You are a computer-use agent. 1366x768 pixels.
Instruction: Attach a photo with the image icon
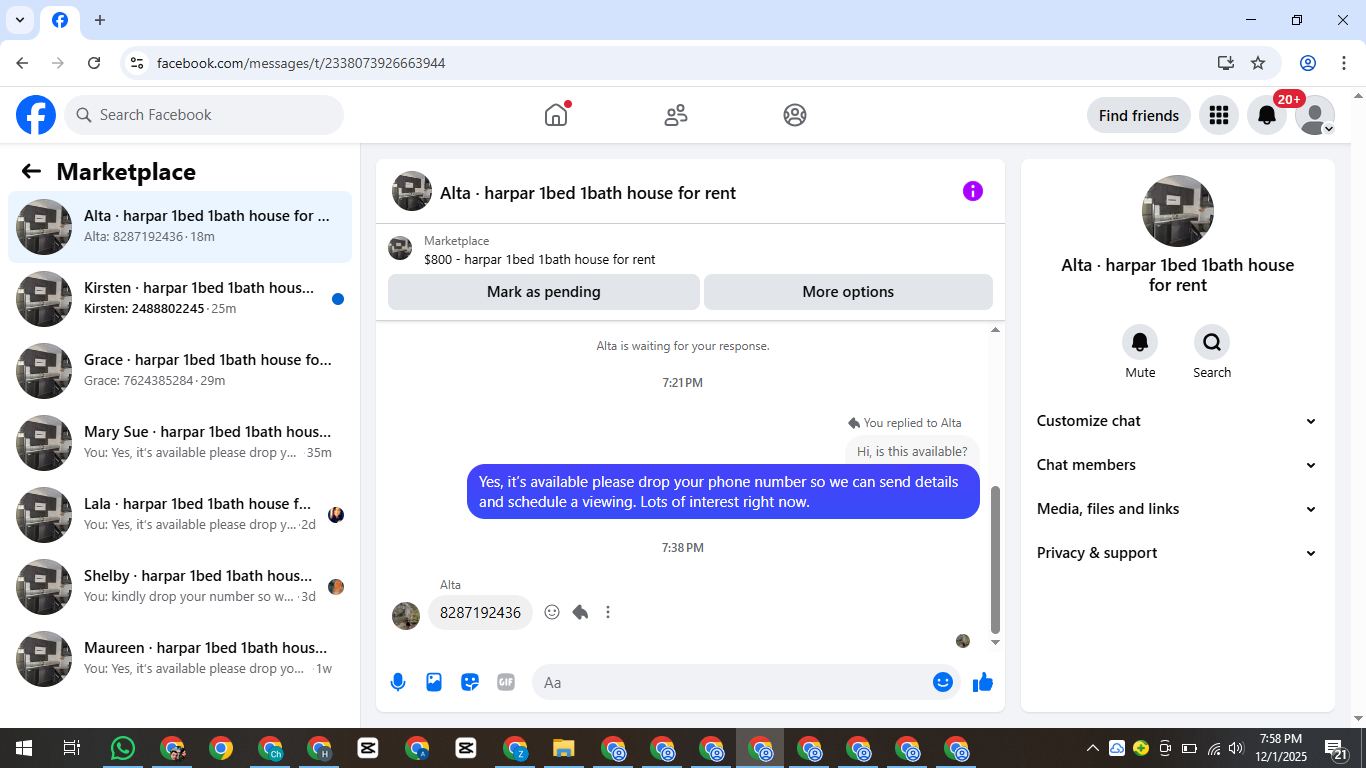(x=434, y=682)
